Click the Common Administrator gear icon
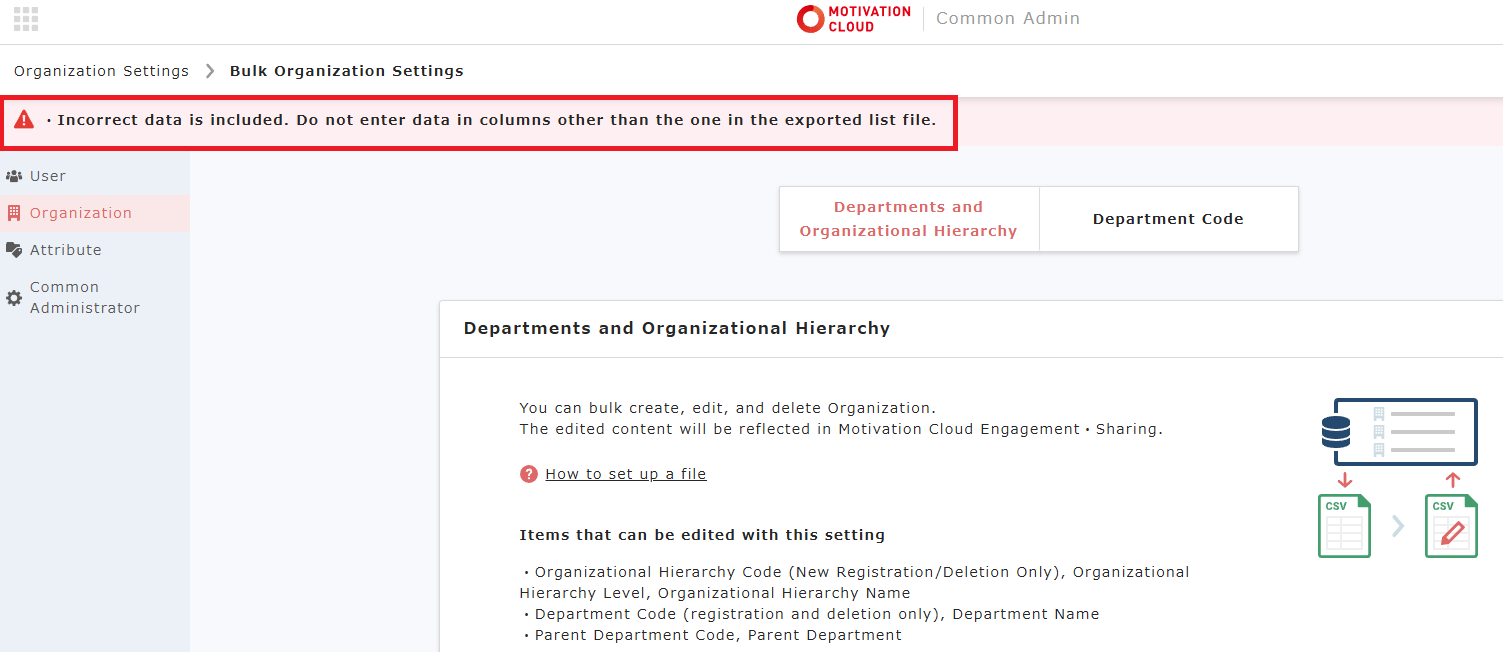The image size is (1503, 652). pos(14,298)
